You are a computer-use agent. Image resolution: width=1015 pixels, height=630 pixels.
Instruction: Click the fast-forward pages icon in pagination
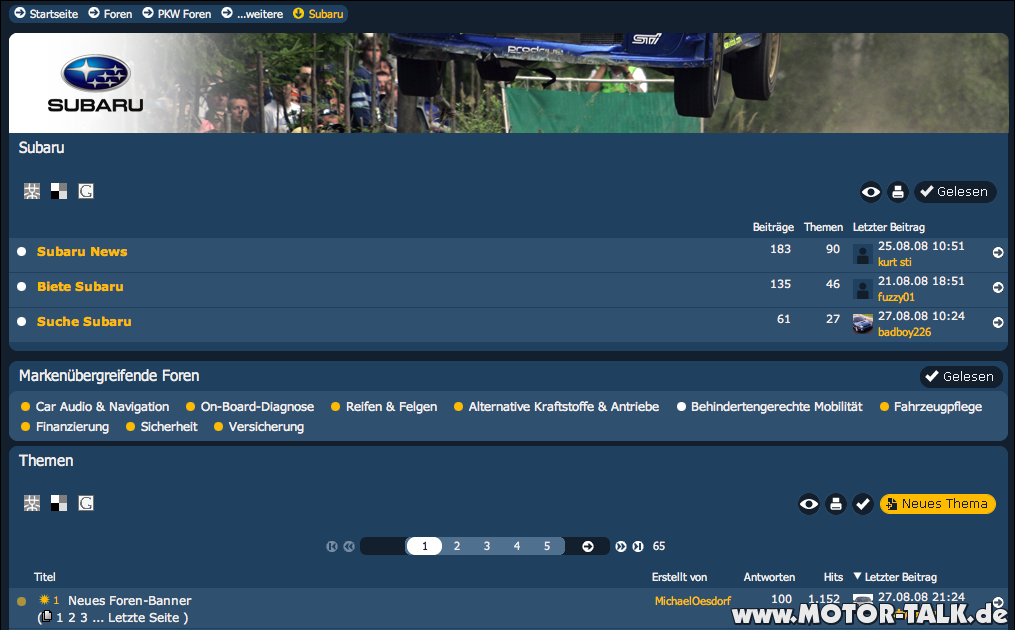621,546
